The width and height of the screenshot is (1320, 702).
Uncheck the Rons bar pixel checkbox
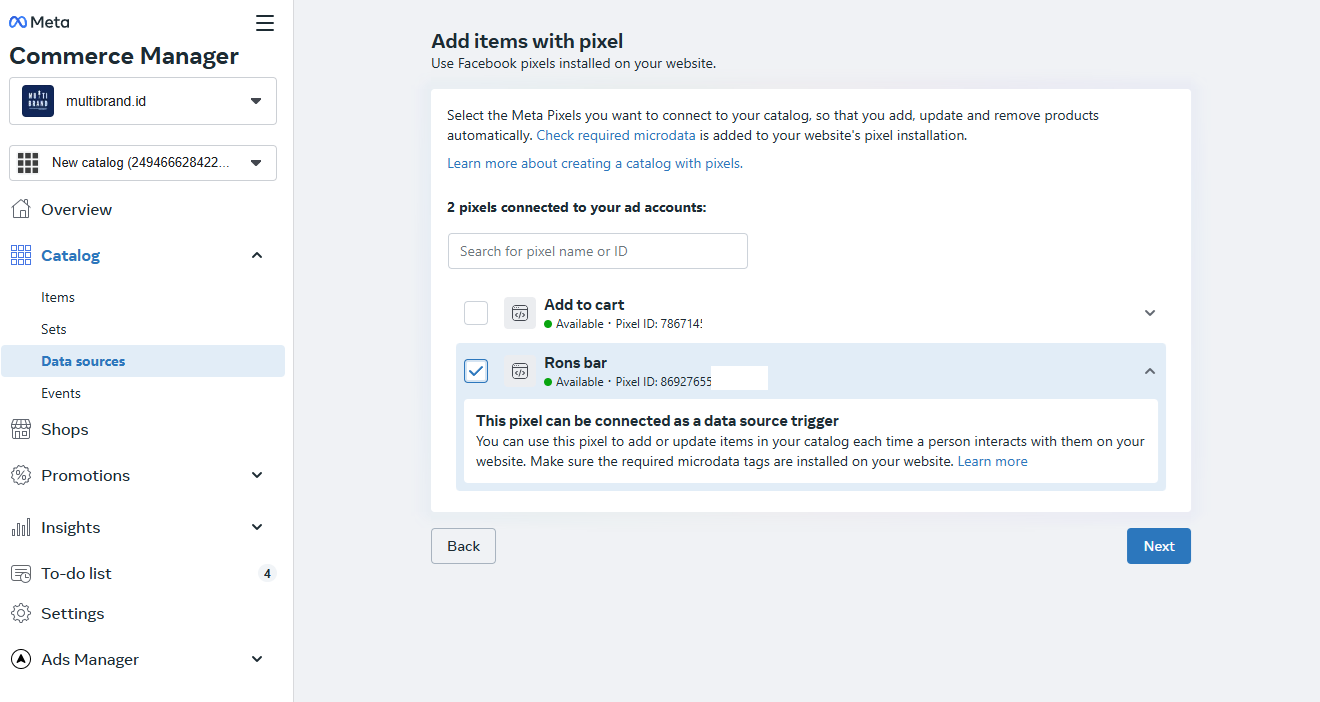point(476,371)
